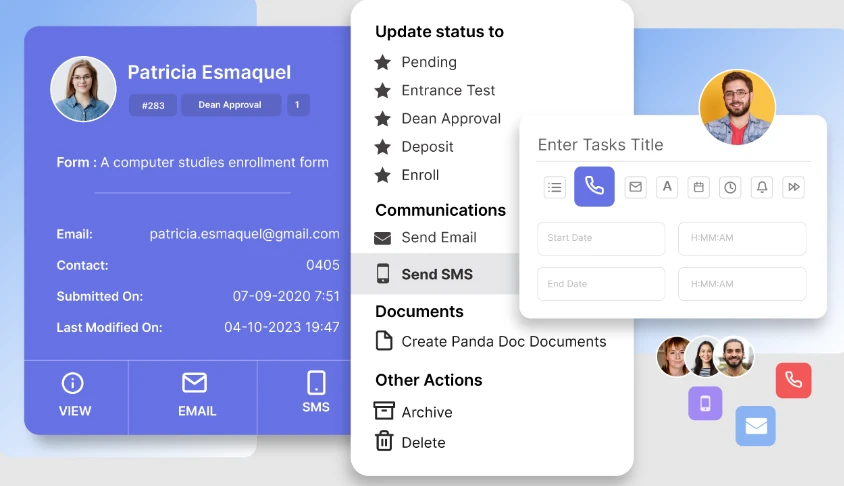
Task: Click the document icon beside Create Panda Doc
Action: click(384, 341)
